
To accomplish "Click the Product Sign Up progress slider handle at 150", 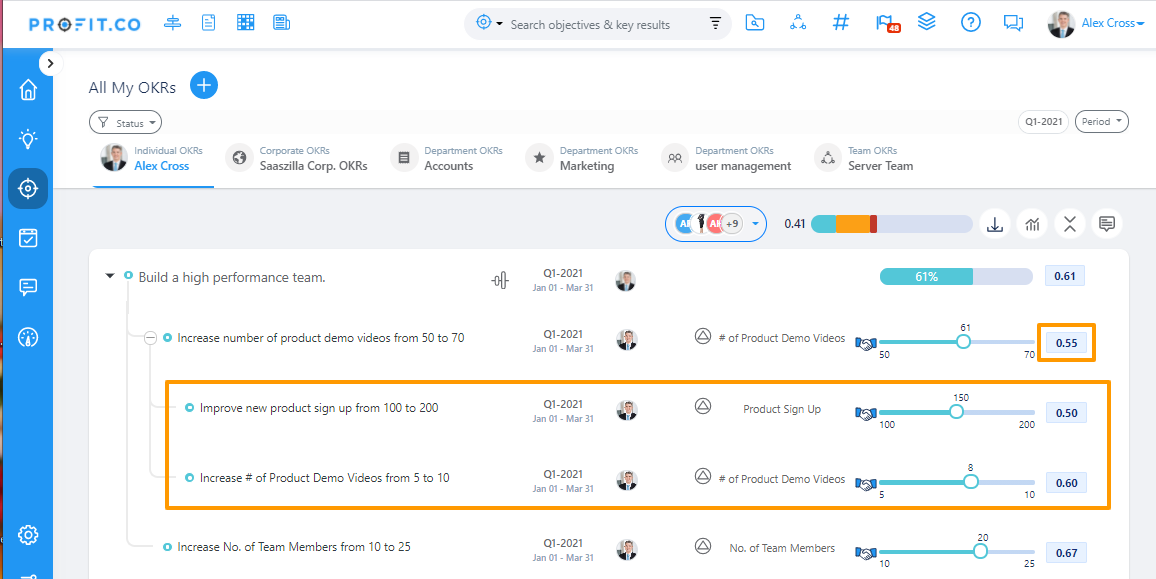I will click(x=957, y=412).
